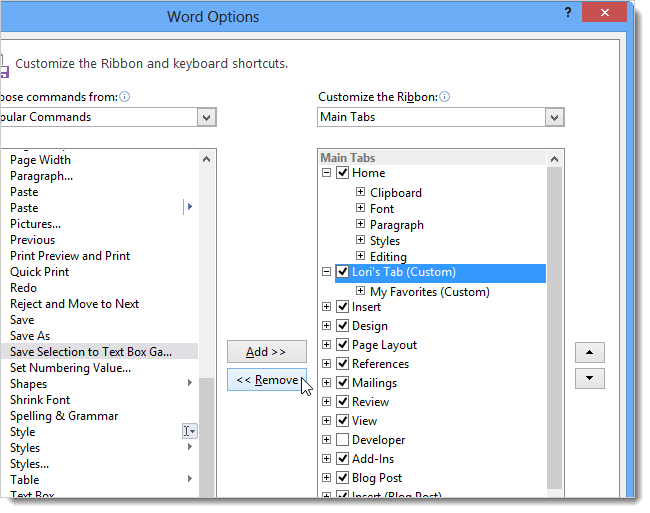Collapse the Home tab node
The width and height of the screenshot is (650, 513).
click(x=327, y=172)
